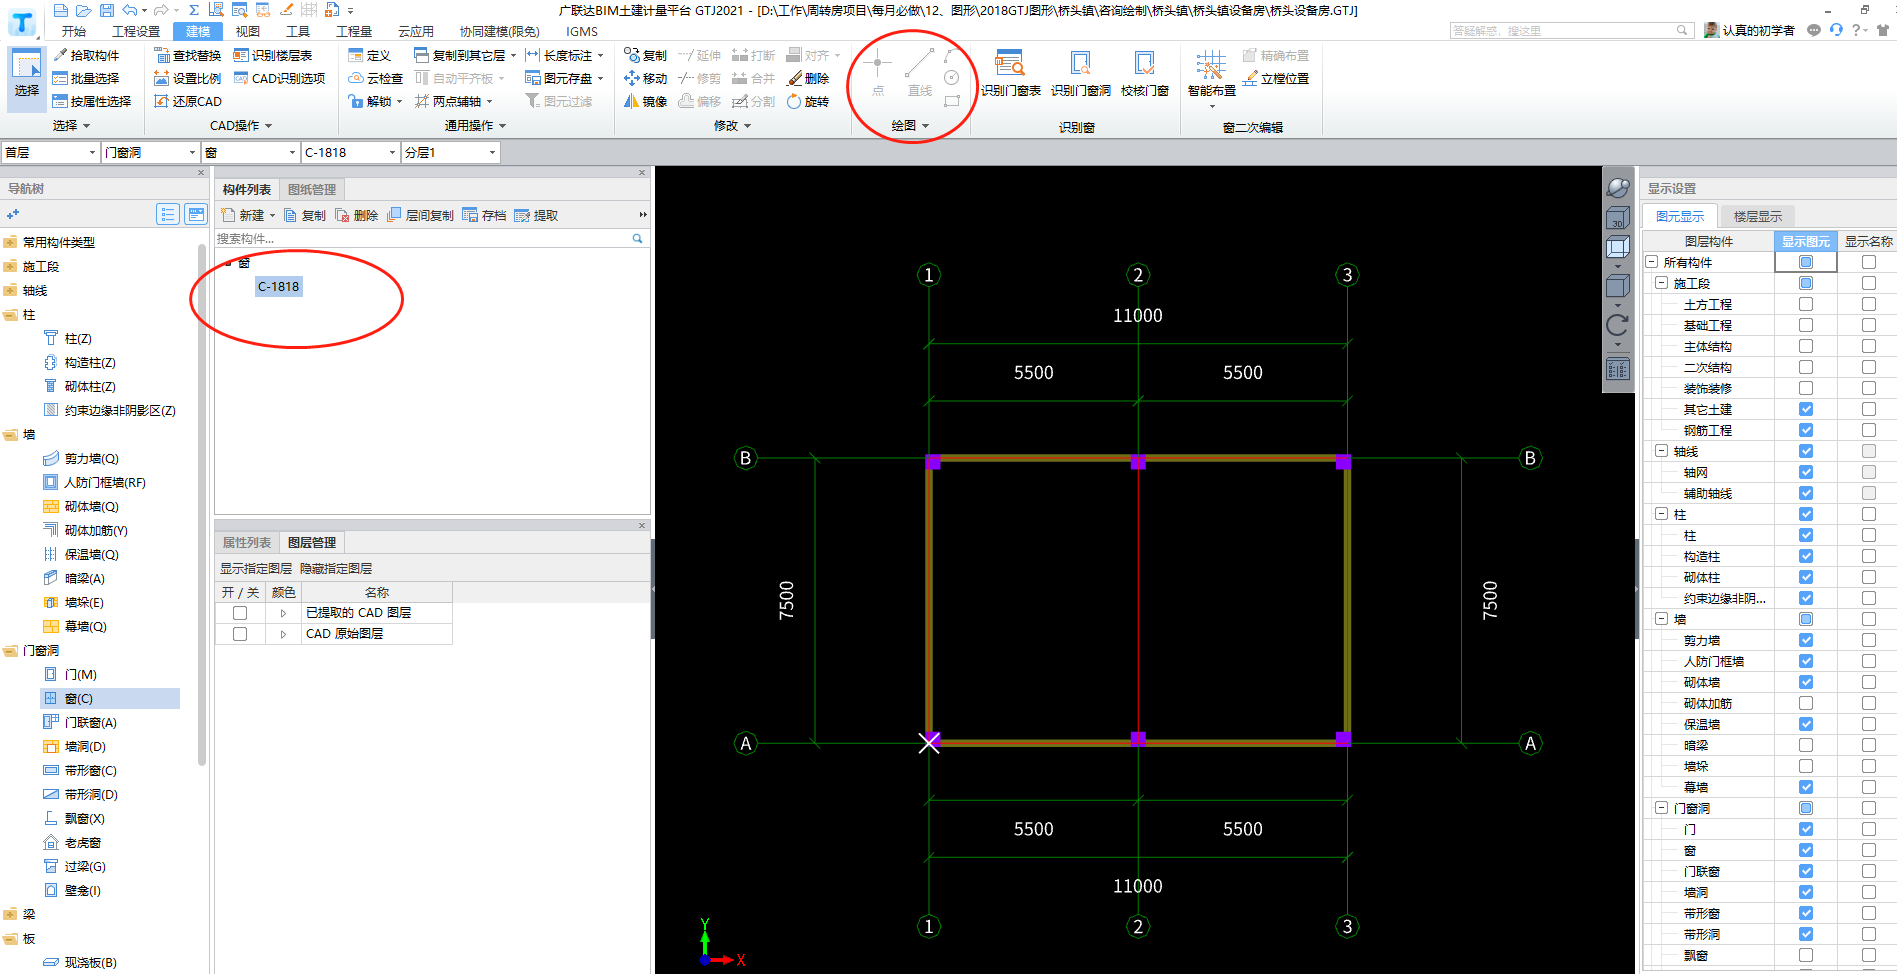This screenshot has height=974, width=1897.
Task: Open the 分层1 layer dropdown
Action: (450, 152)
